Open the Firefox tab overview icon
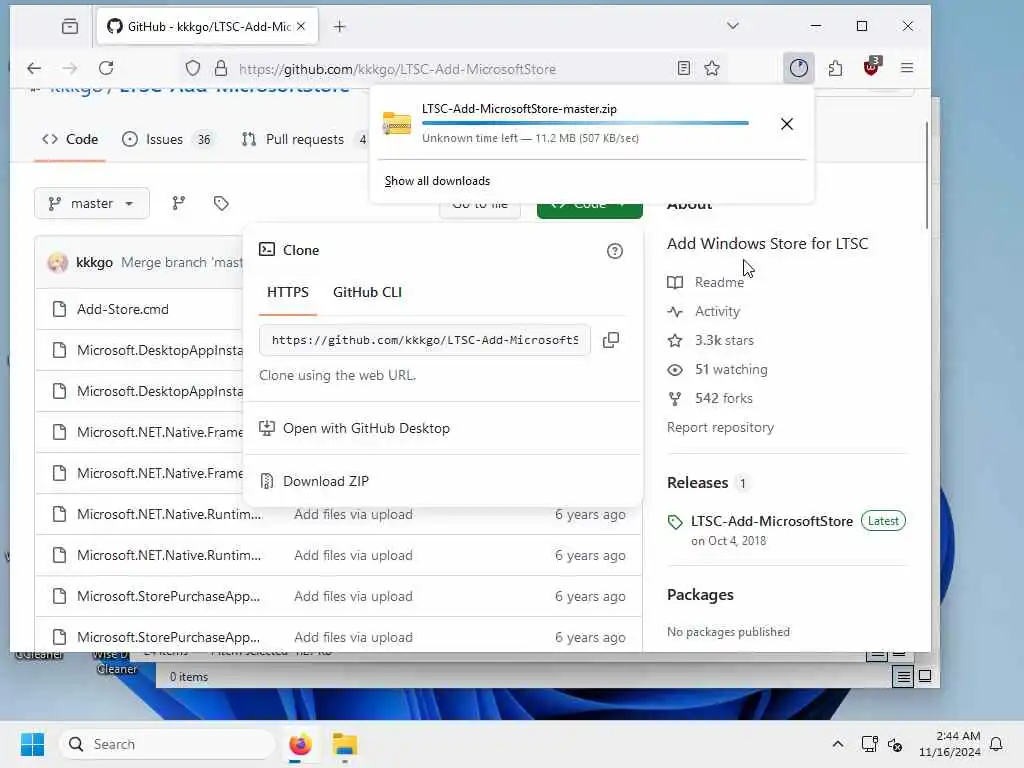The image size is (1024, 768). pyautogui.click(x=70, y=26)
